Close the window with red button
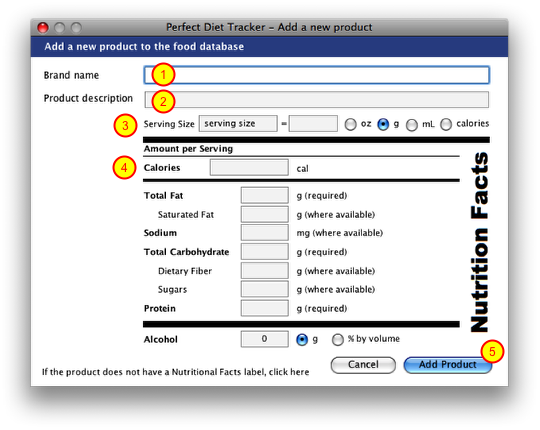540x430 pixels. [43, 28]
